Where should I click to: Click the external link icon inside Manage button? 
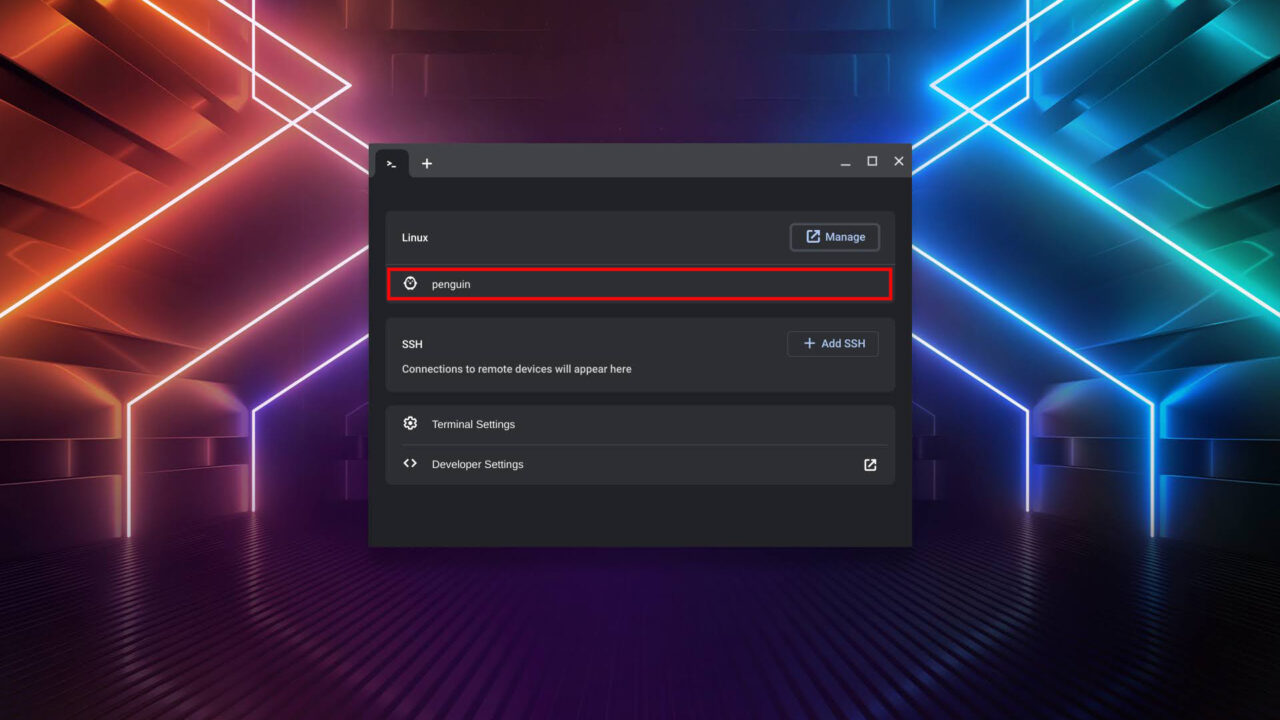pos(811,236)
